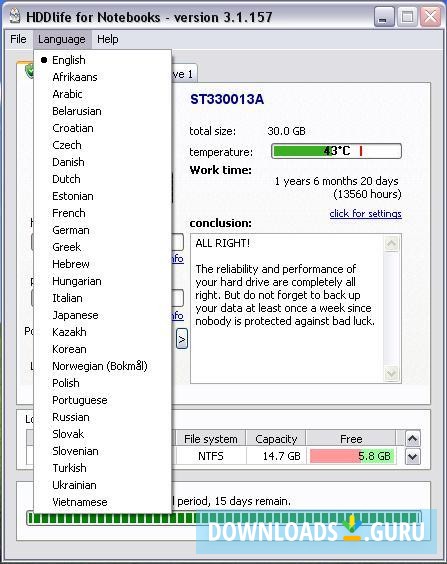The image size is (447, 564).
Task: Pick French in the language list
Action: coord(102,213)
